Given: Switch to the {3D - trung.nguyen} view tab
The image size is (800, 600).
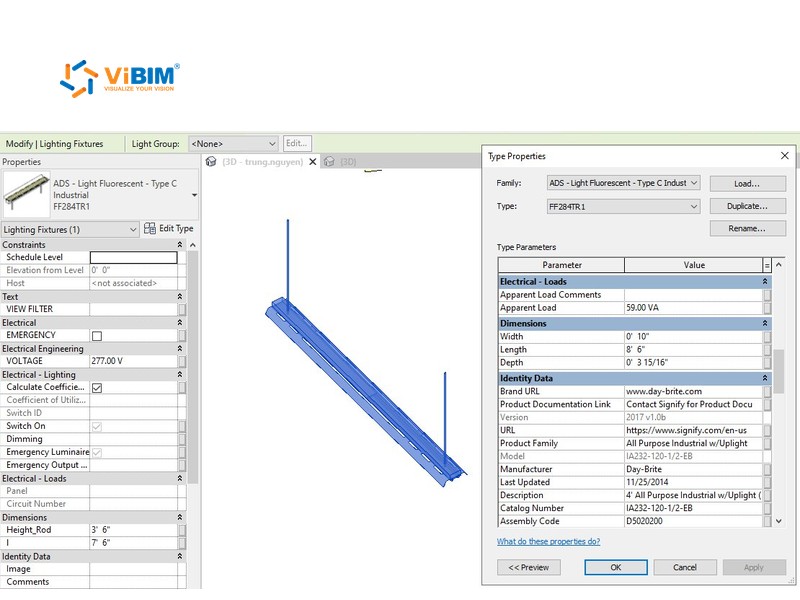Looking at the screenshot, I should 262,162.
